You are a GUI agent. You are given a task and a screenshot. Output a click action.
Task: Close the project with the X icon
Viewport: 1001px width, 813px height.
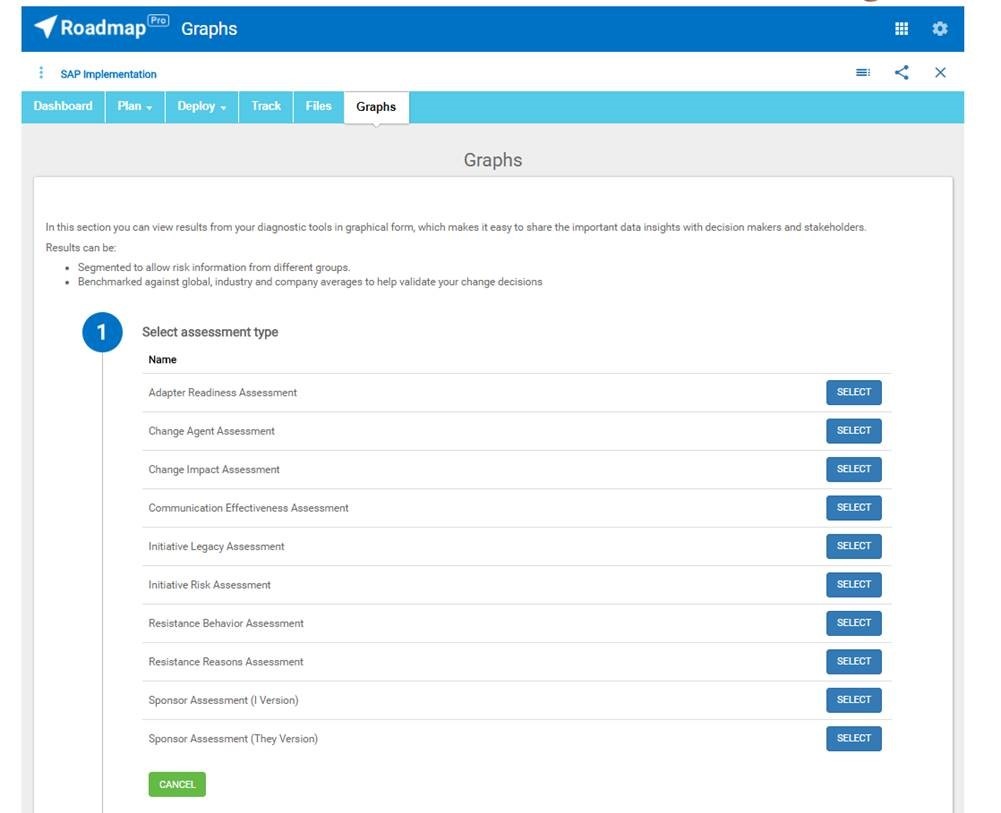940,73
